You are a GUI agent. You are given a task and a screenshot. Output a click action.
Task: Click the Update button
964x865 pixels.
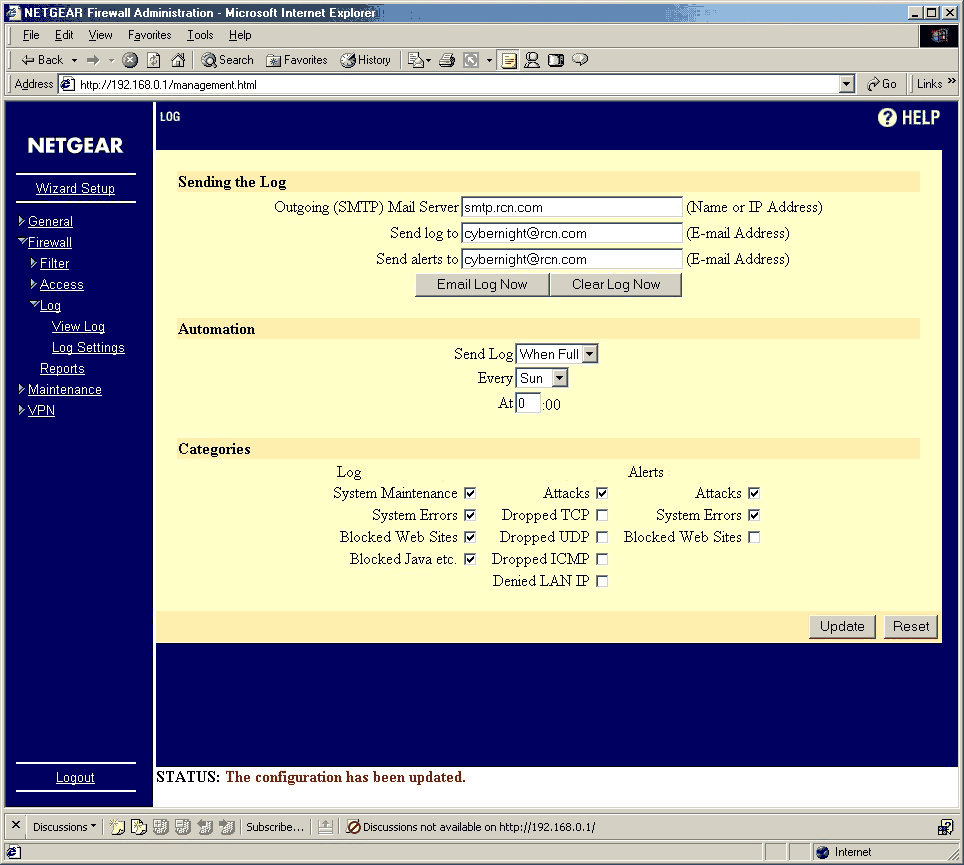842,626
